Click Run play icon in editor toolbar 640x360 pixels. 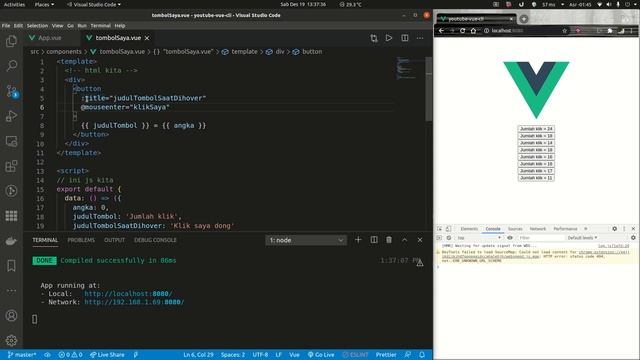[389, 38]
